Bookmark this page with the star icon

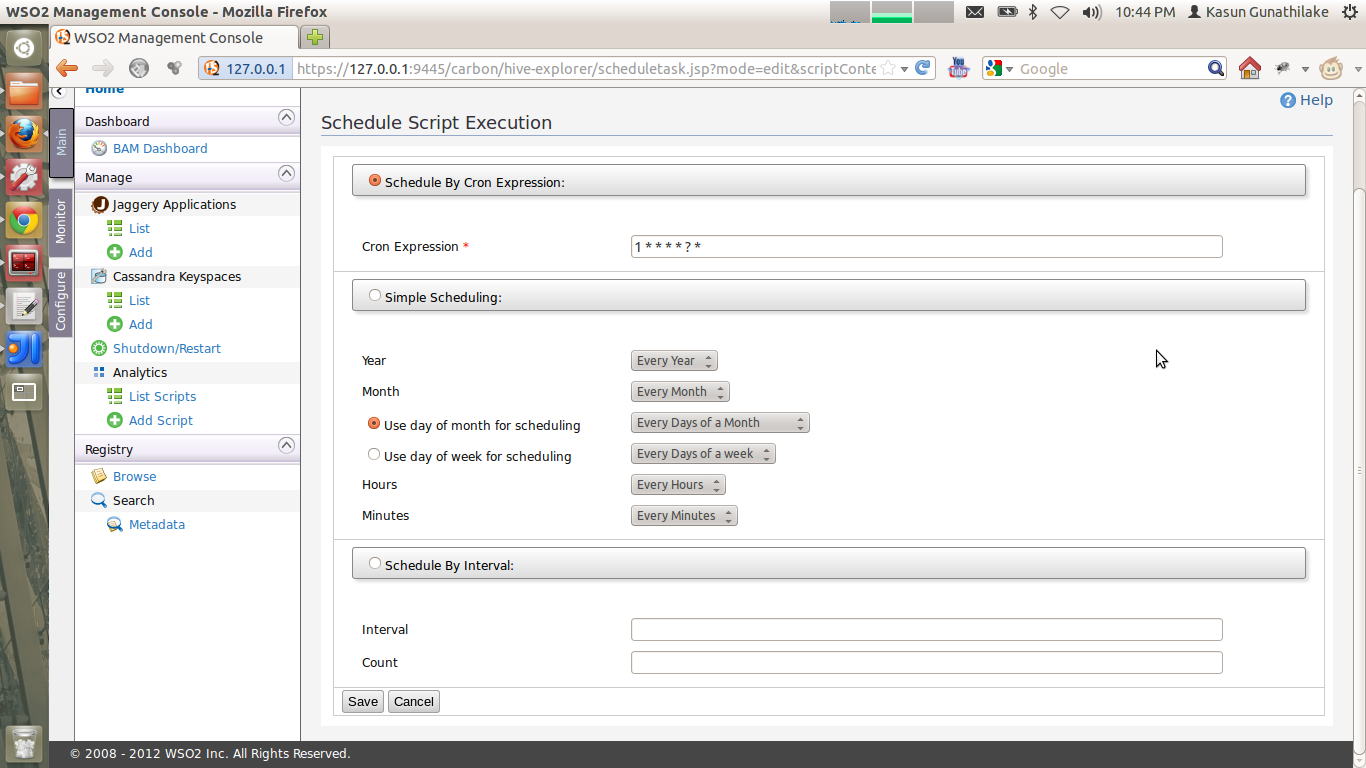887,69
